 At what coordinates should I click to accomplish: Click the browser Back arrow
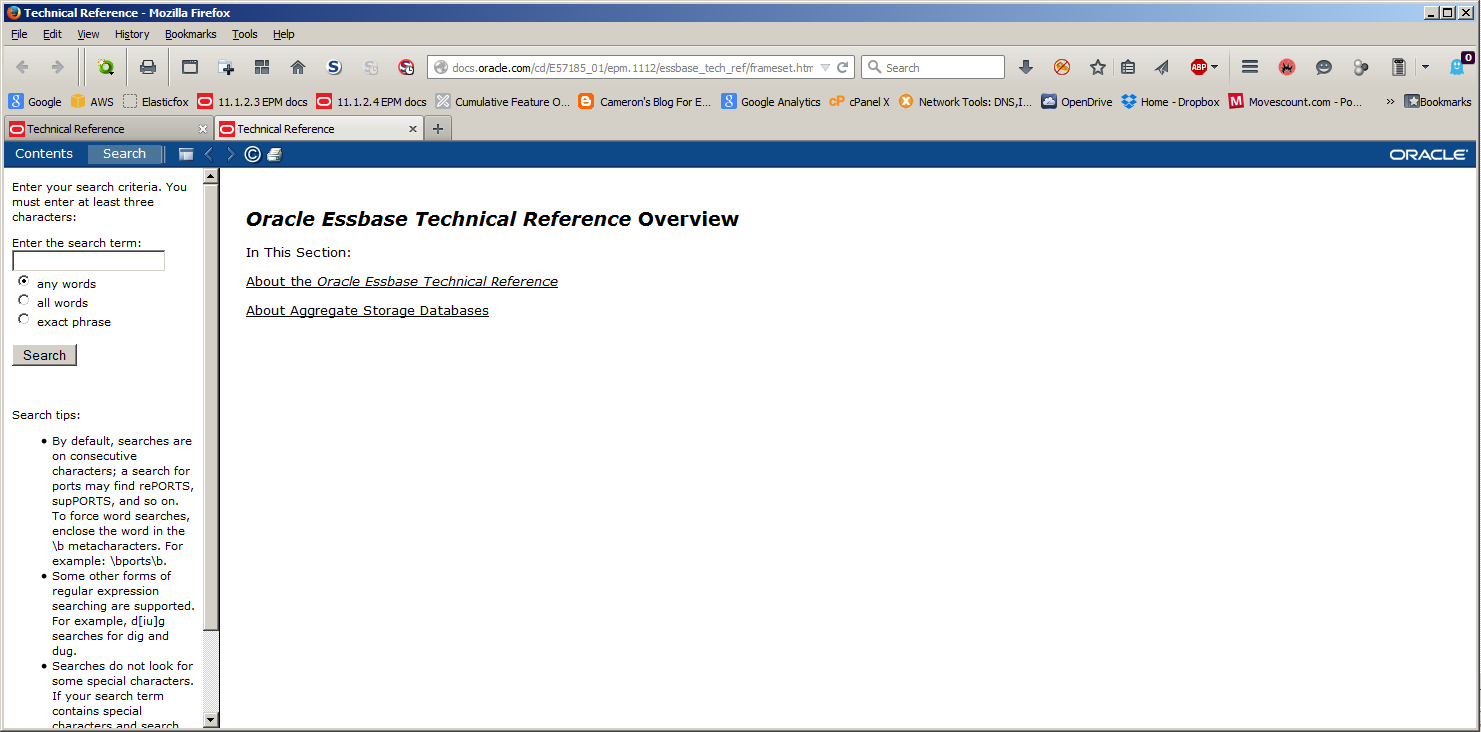(22, 67)
